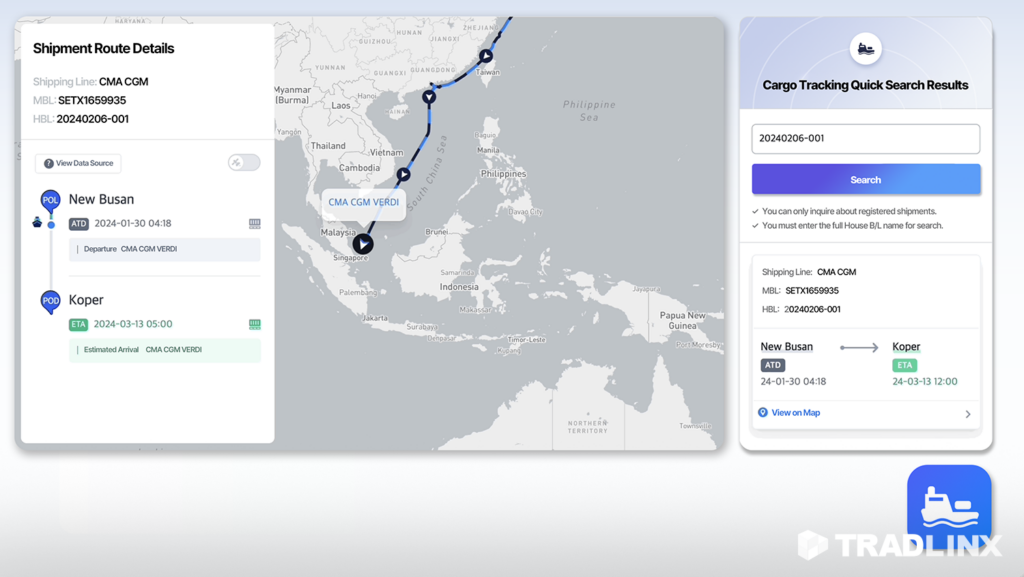Click the New Busan port name in route details
The image size is (1024, 577).
coord(101,199)
